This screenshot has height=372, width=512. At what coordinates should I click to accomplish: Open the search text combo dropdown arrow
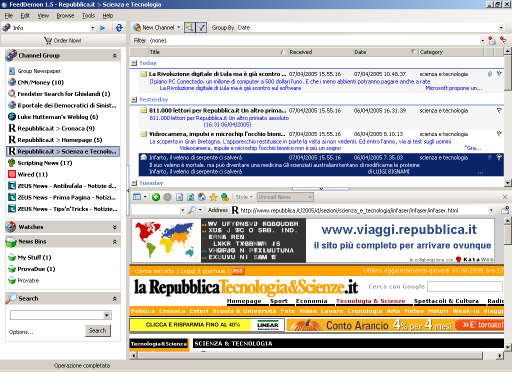tap(107, 315)
